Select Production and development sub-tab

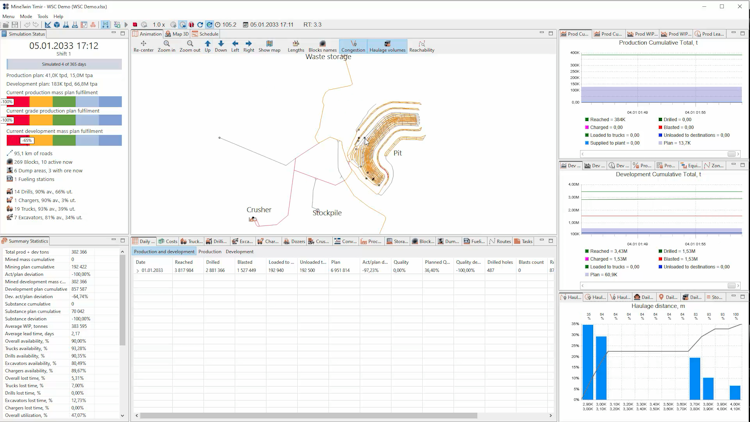tap(164, 252)
